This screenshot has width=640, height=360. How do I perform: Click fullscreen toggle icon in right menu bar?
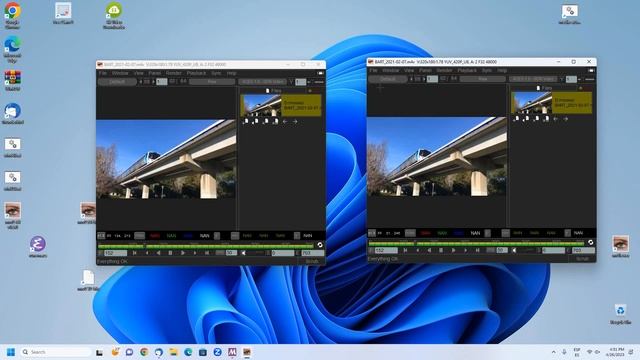591,71
